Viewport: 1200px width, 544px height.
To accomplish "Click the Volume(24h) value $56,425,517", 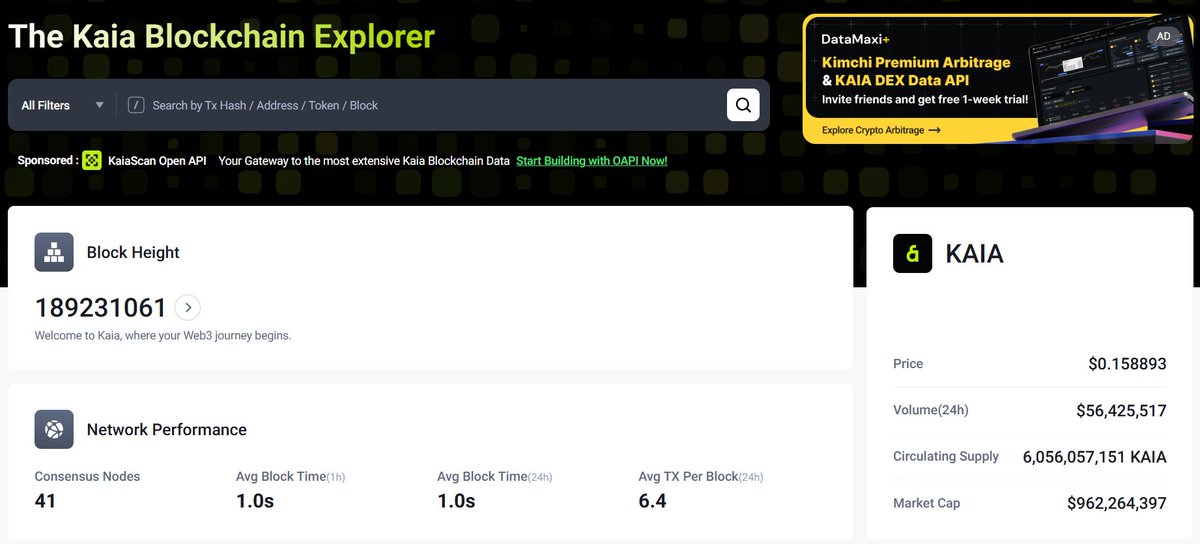I will tap(1121, 410).
